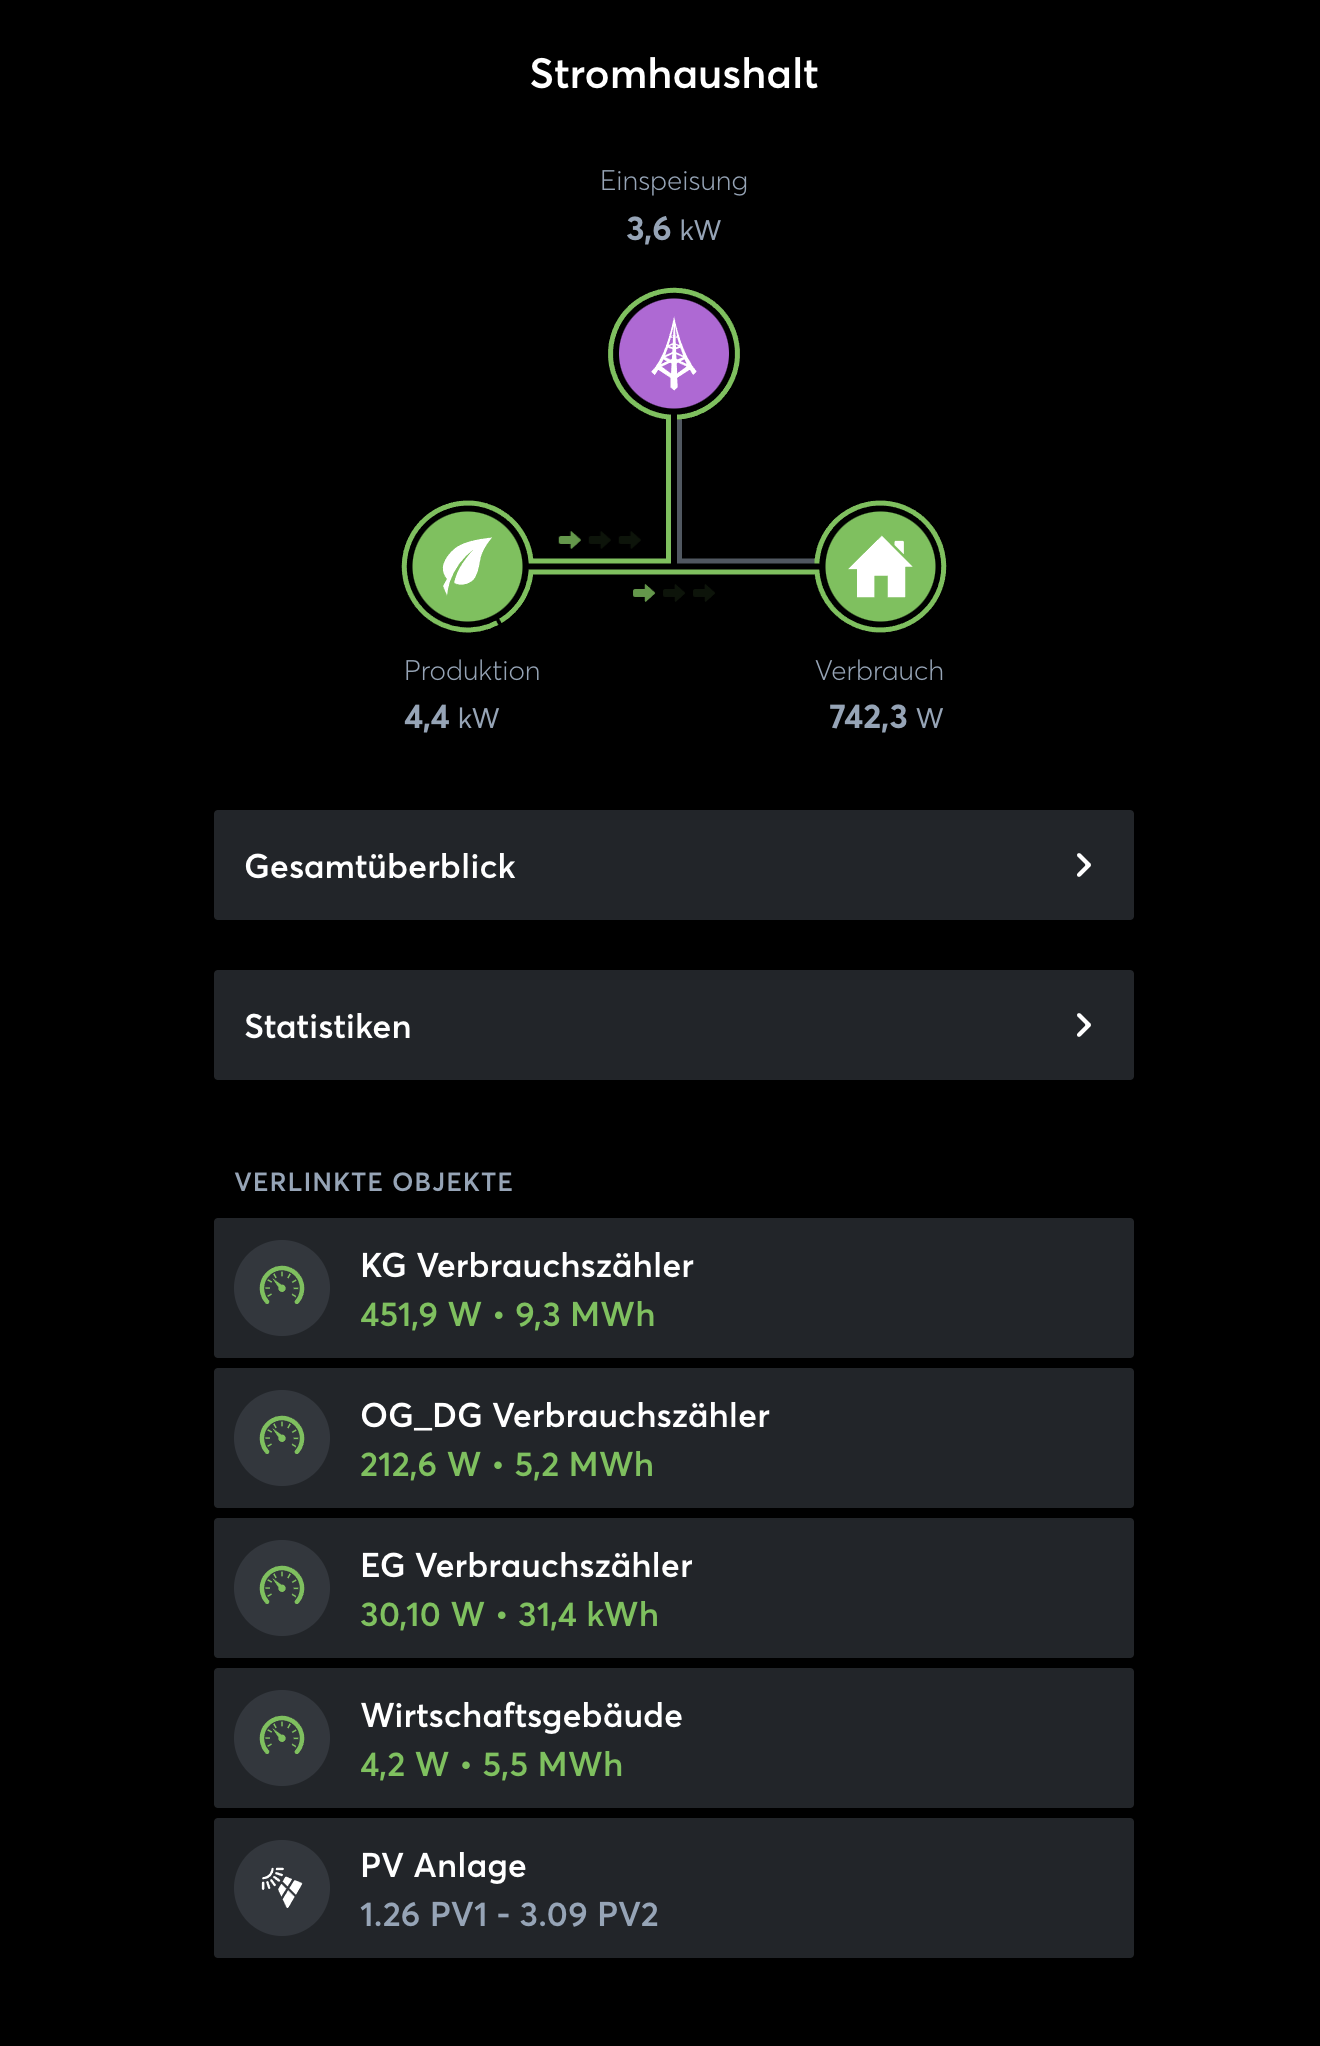This screenshot has width=1320, height=2046.
Task: Open the OG_DG Verbrauchszähler linked object
Action: click(700, 1438)
